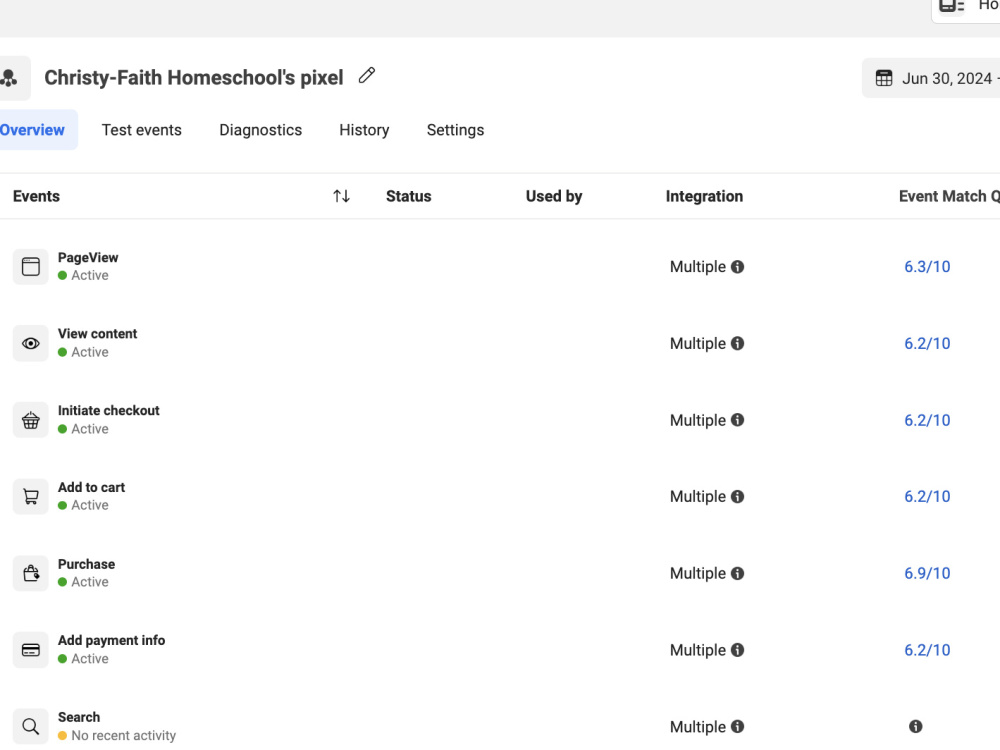
Task: Select the PageView event name
Action: click(x=88, y=258)
